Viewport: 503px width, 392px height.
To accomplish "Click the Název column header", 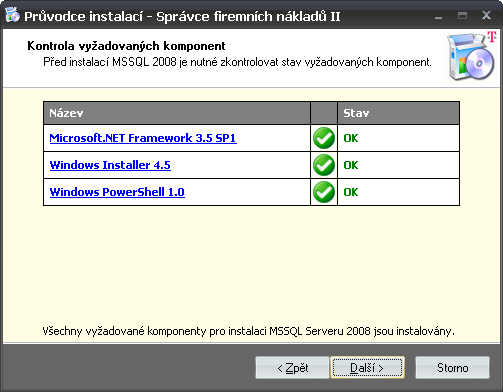I will pos(177,113).
